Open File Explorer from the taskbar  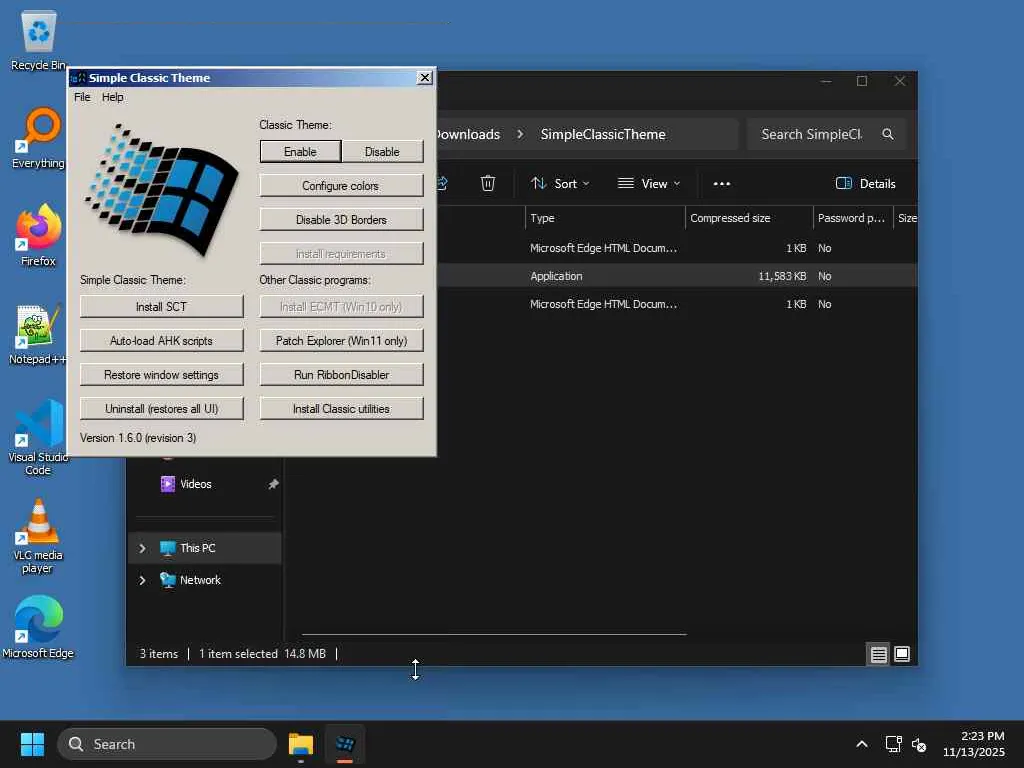(x=301, y=744)
